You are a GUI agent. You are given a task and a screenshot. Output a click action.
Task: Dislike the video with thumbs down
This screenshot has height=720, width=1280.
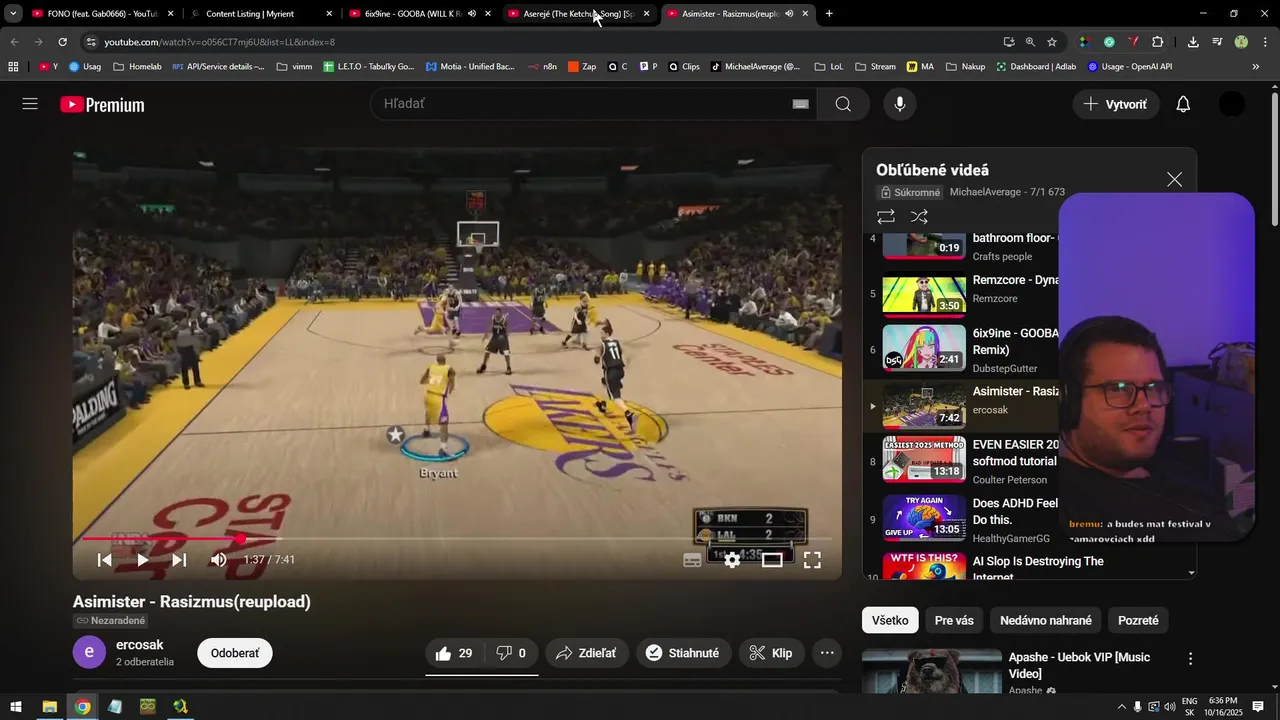[511, 653]
